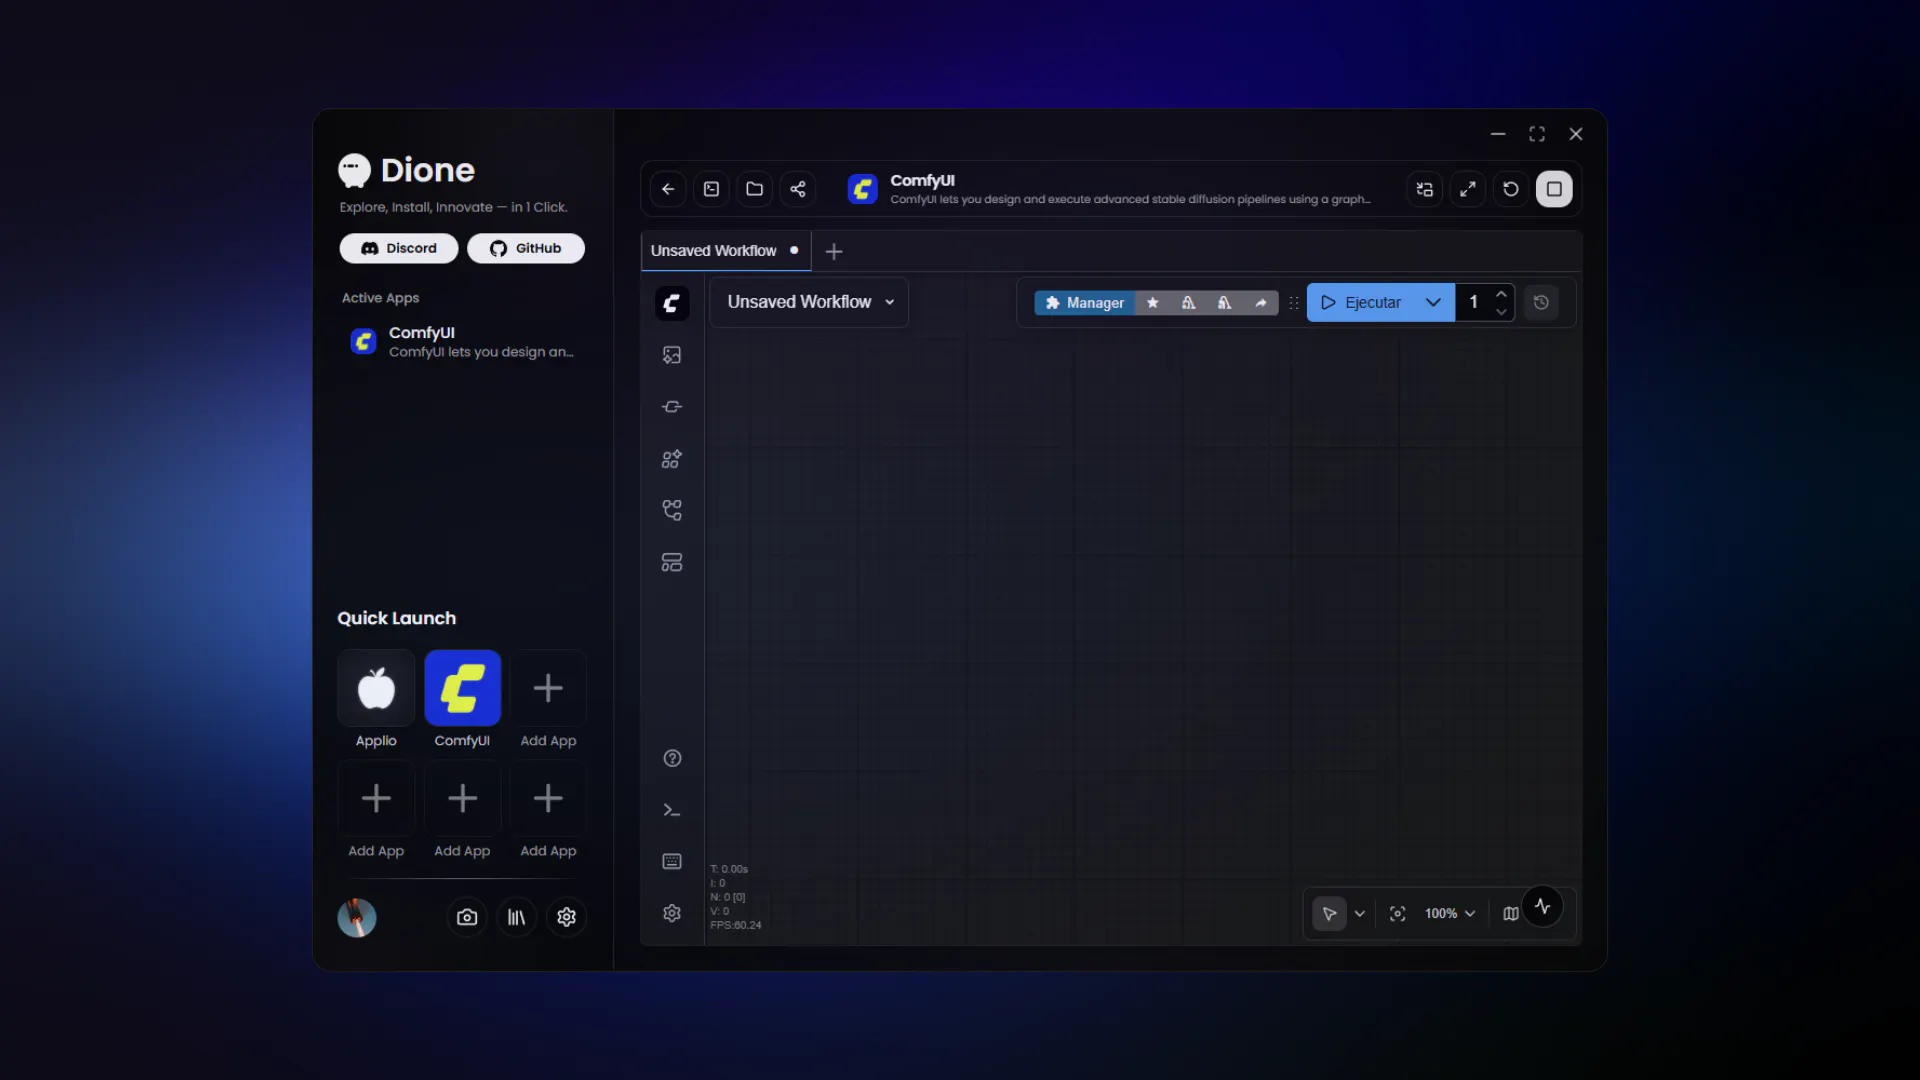The width and height of the screenshot is (1920, 1080).
Task: Open the queue history clock icon
Action: (1541, 303)
